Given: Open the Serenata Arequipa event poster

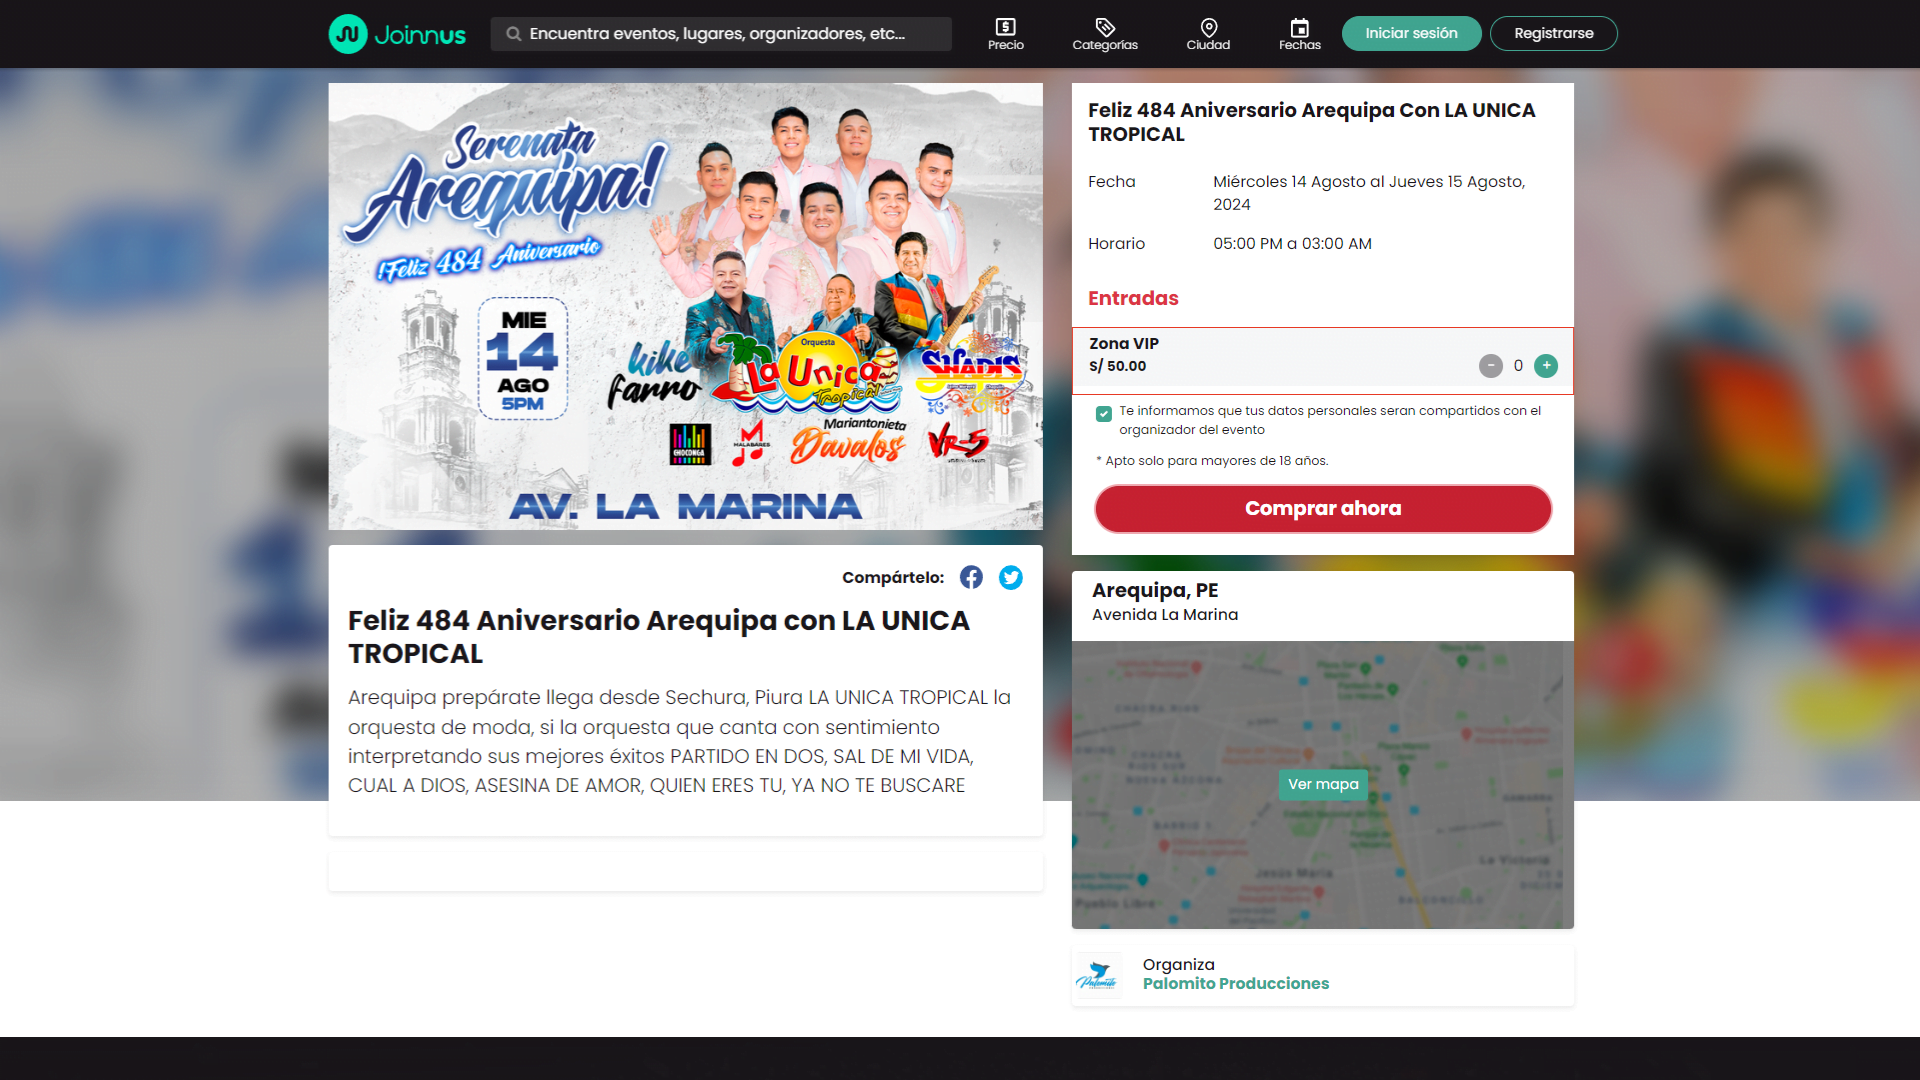Looking at the screenshot, I should pos(685,306).
